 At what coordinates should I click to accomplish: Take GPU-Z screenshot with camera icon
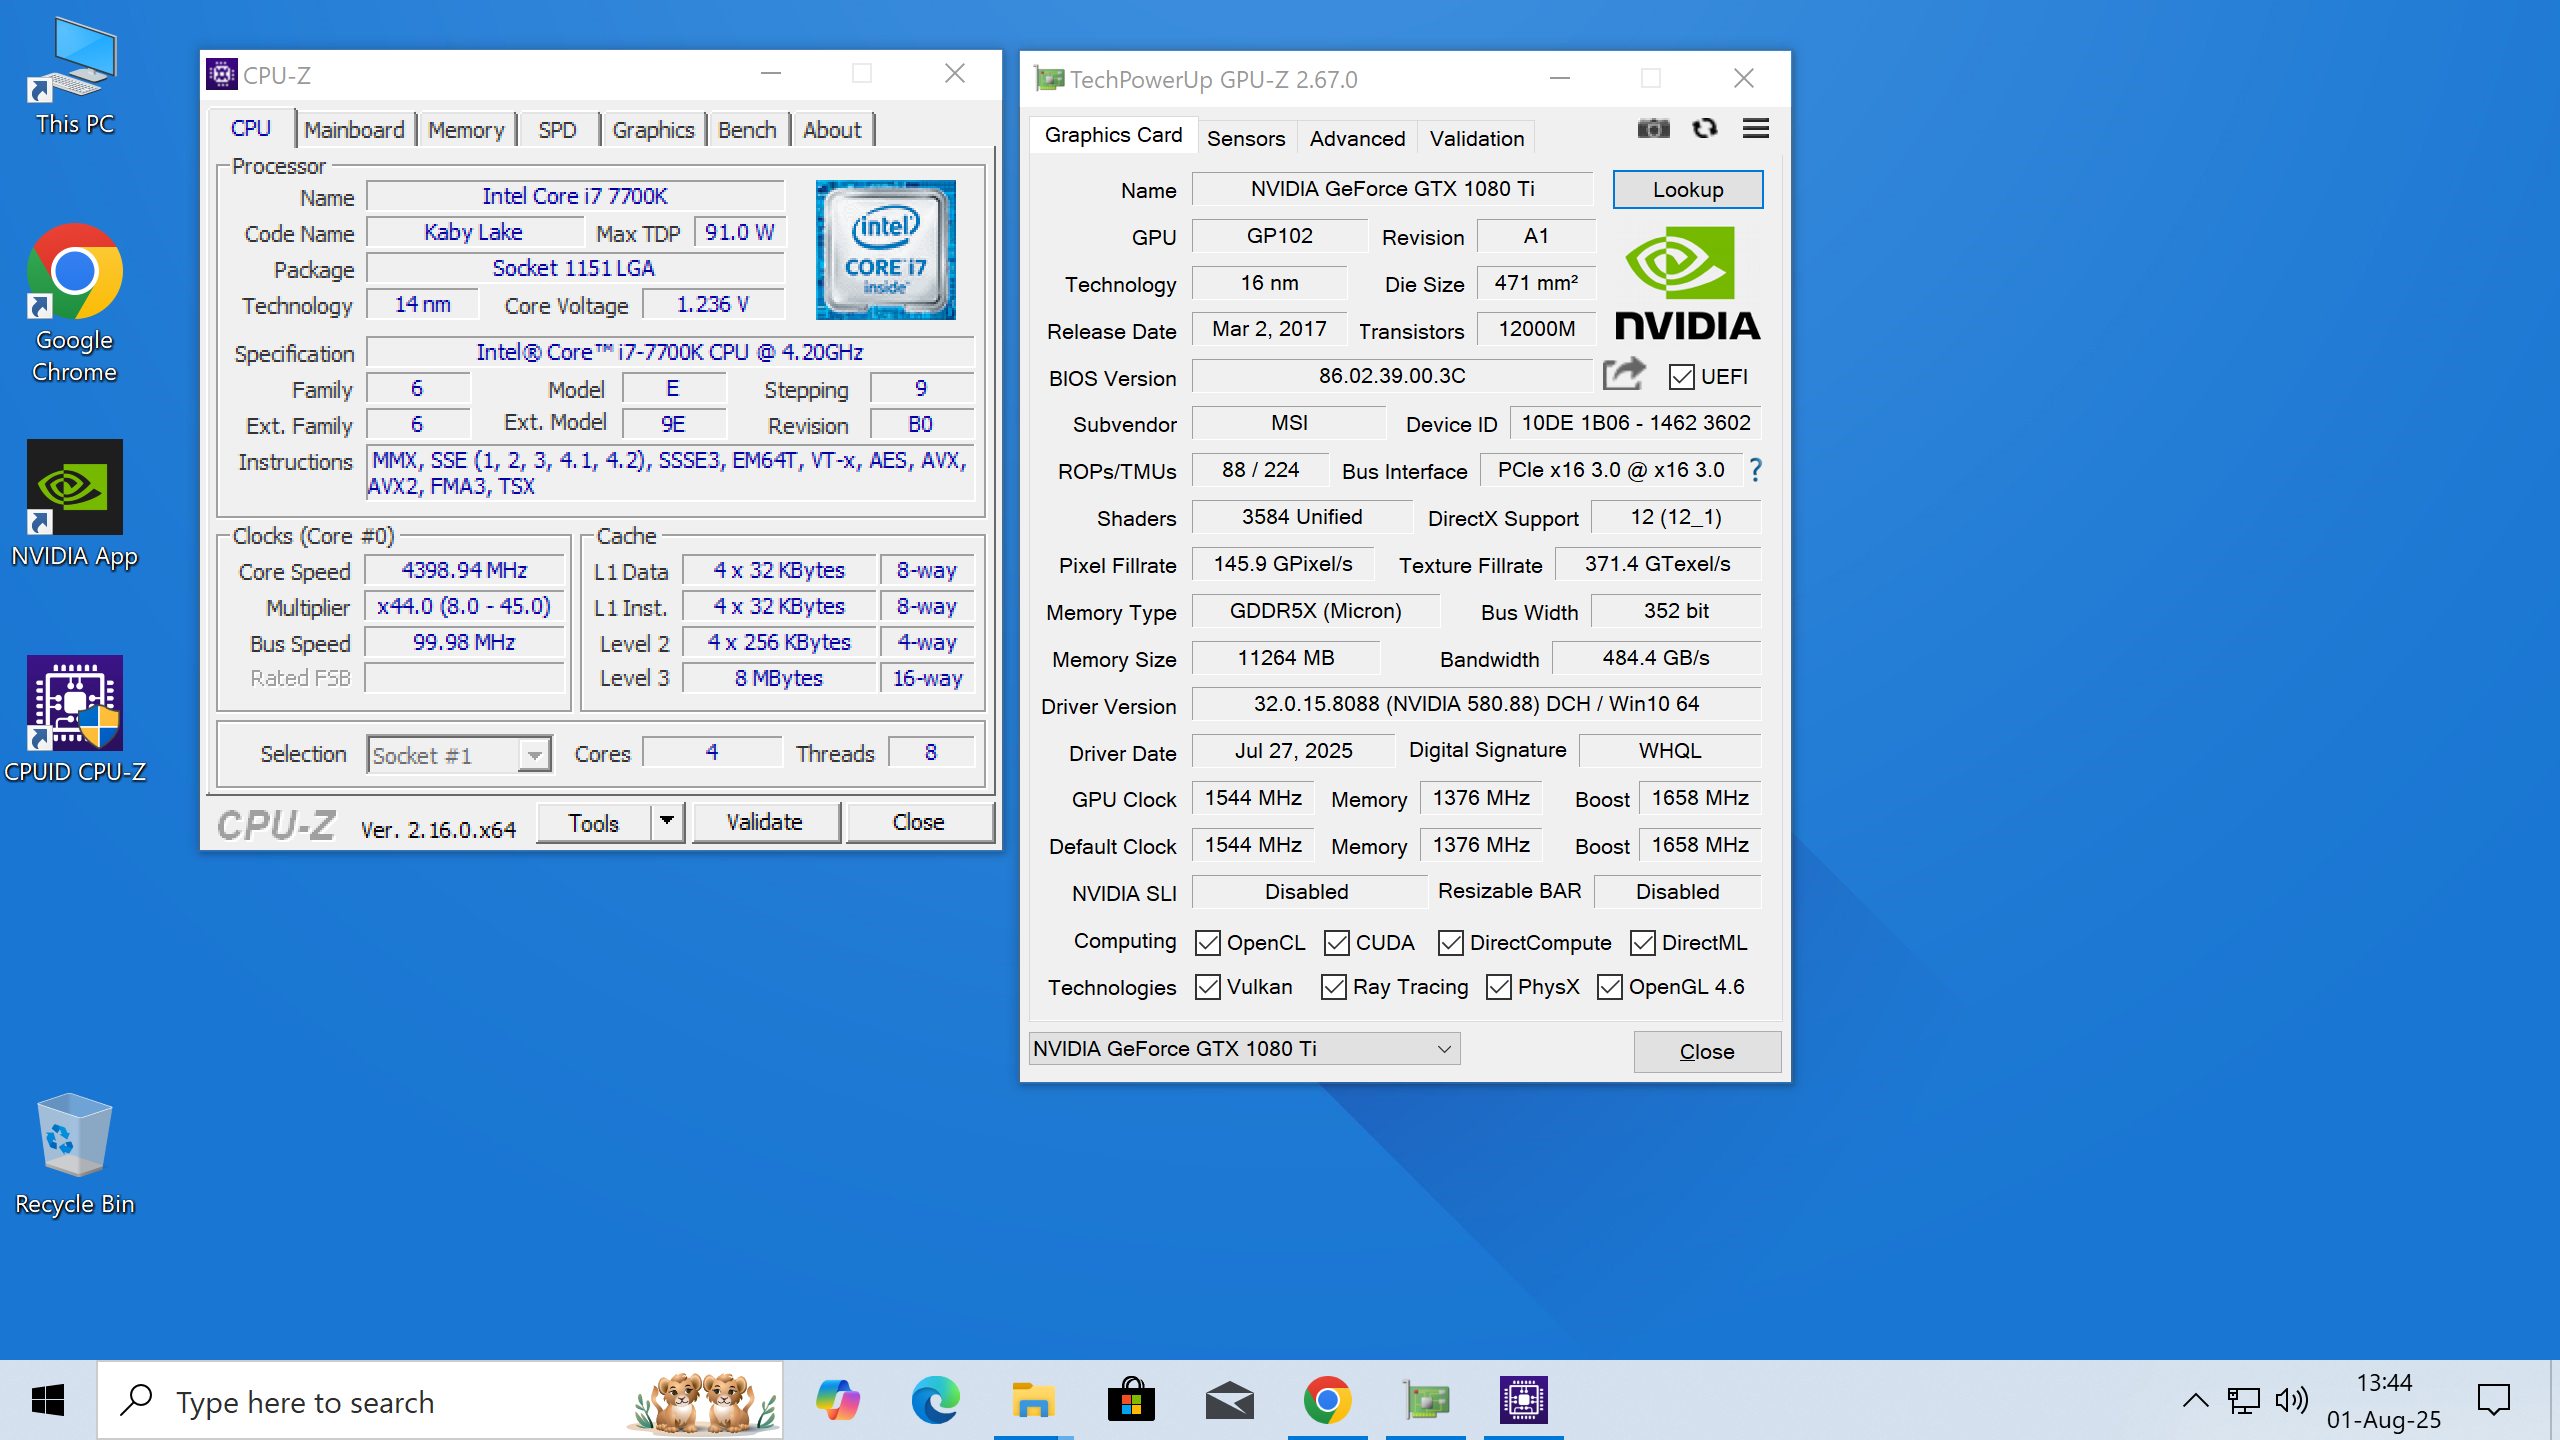click(x=1653, y=129)
